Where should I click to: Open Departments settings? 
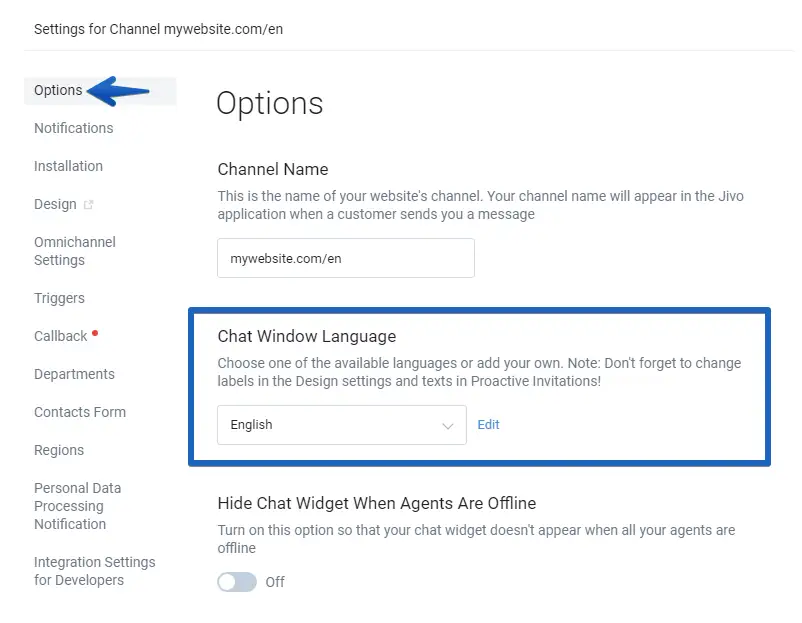(x=74, y=374)
